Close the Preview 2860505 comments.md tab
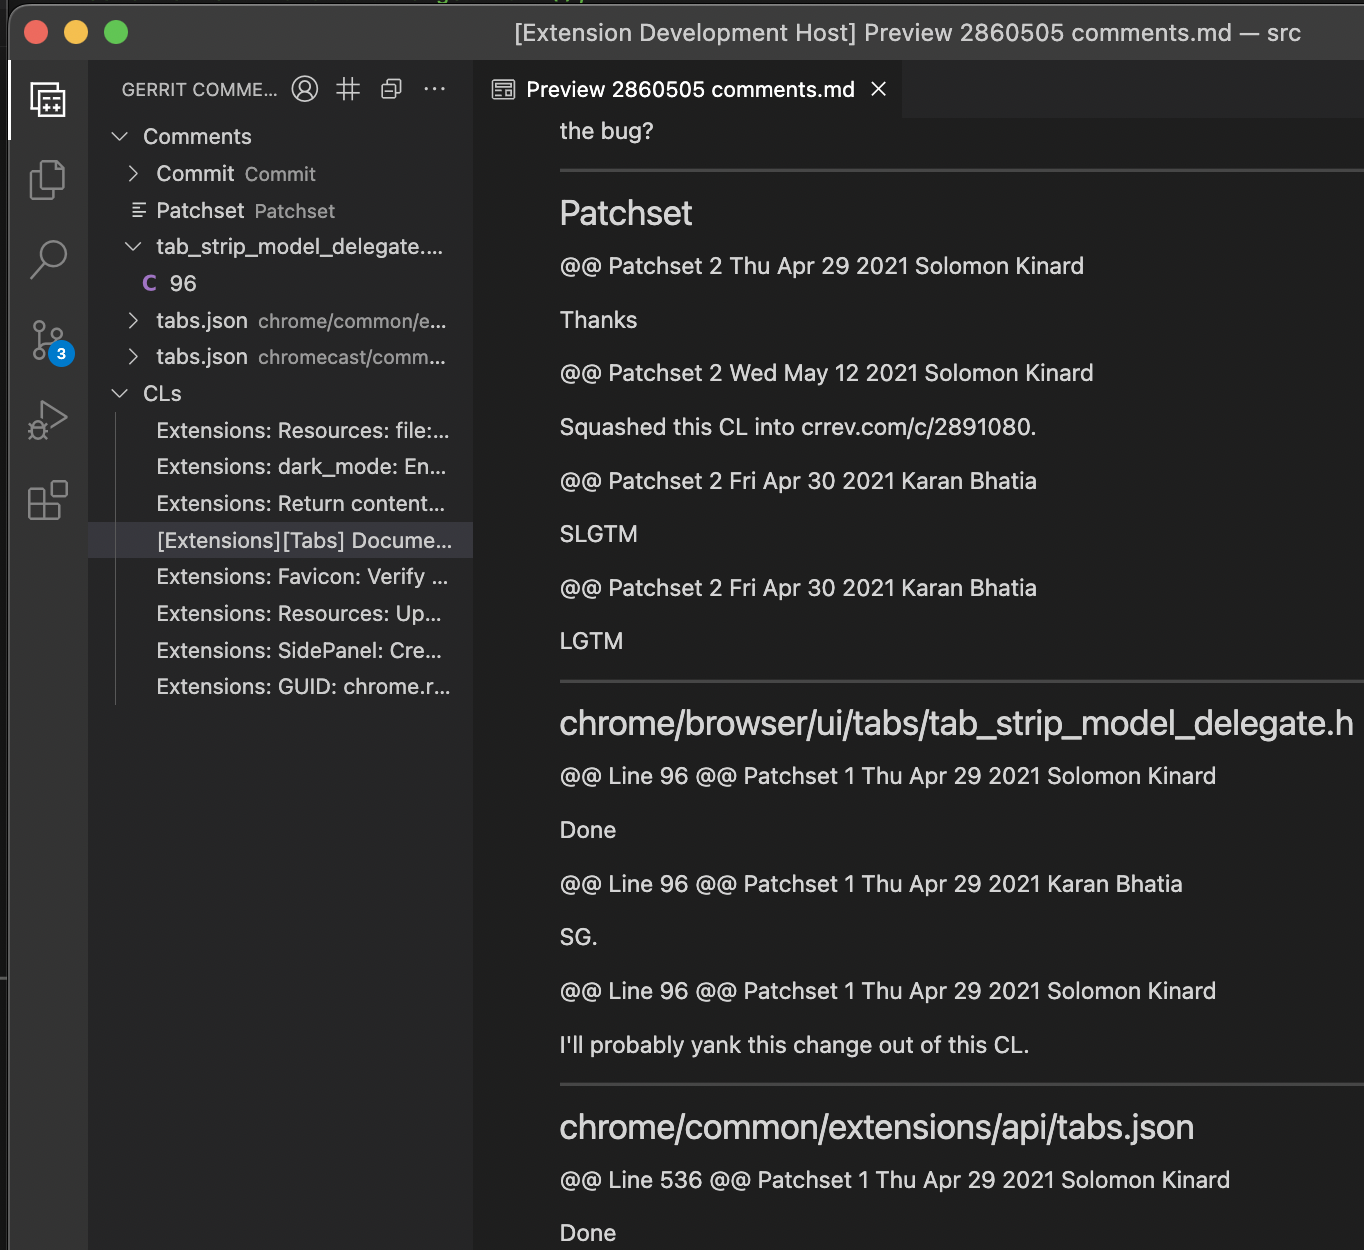1364x1250 pixels. (879, 89)
